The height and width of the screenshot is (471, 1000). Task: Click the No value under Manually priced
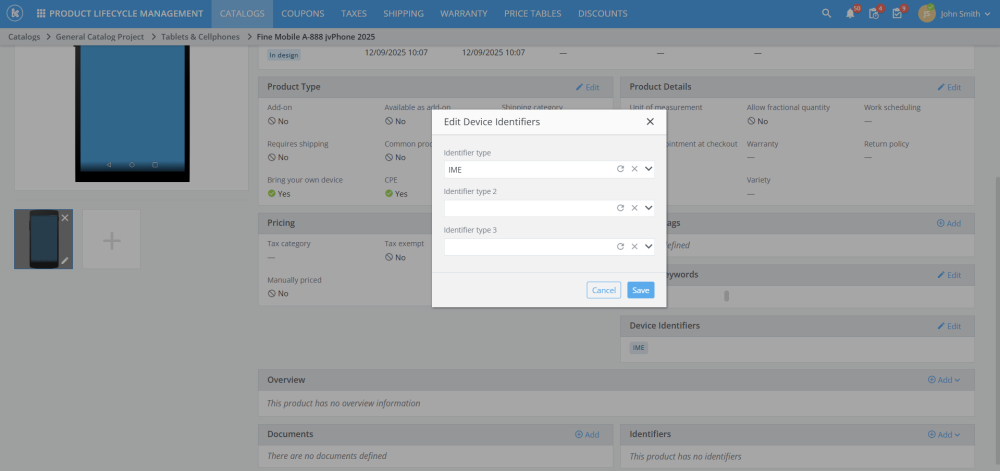pos(278,293)
